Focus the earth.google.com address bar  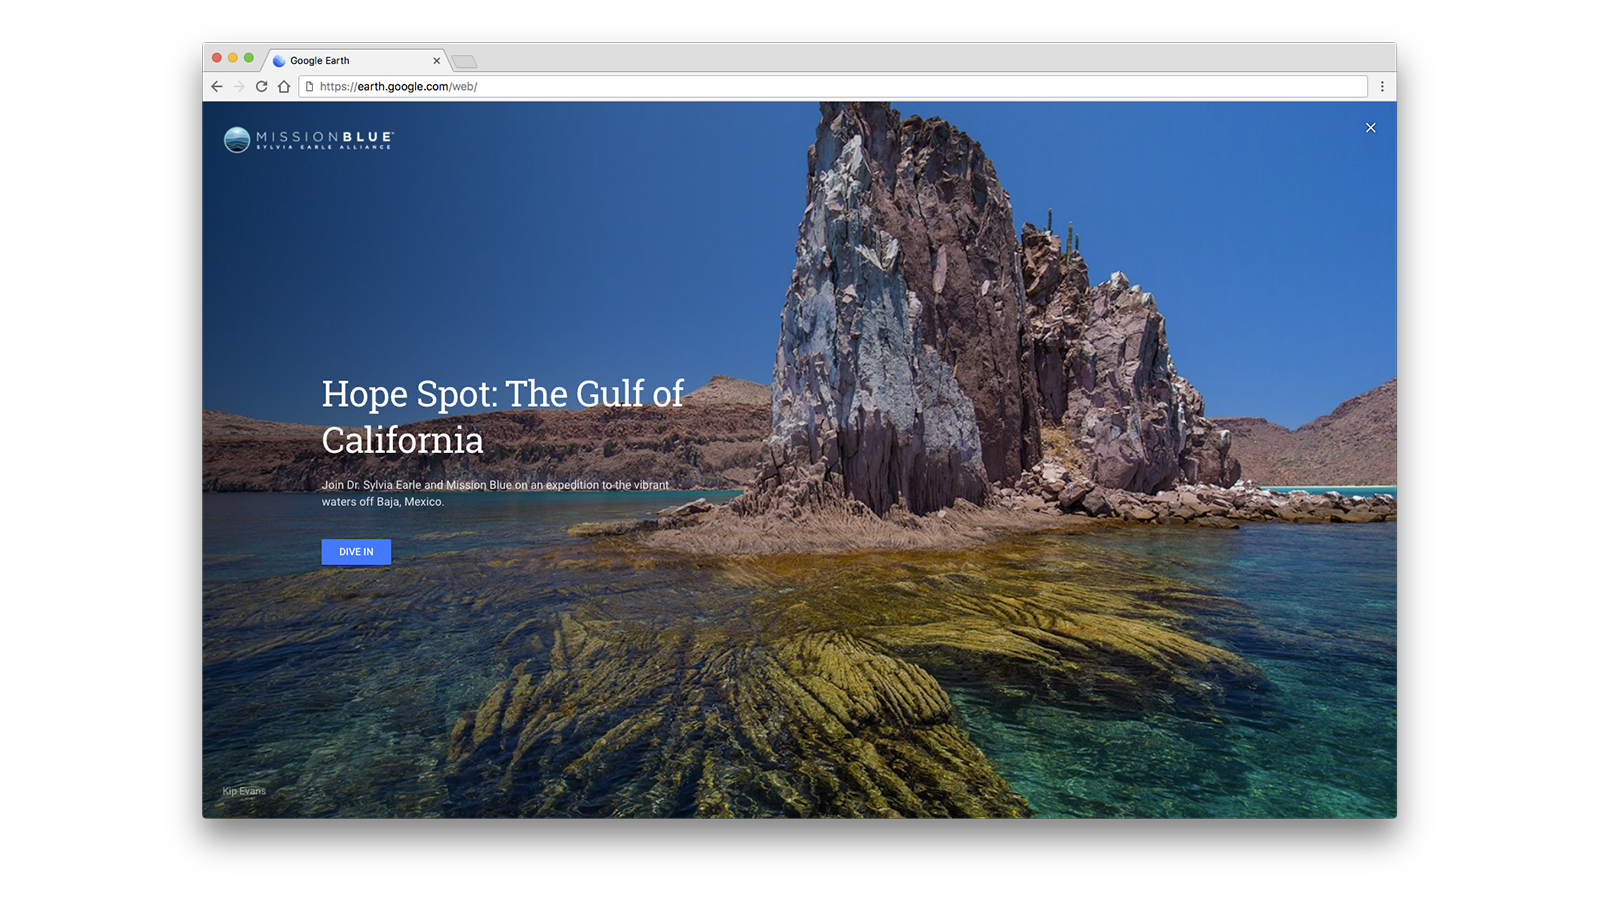[x=833, y=87]
